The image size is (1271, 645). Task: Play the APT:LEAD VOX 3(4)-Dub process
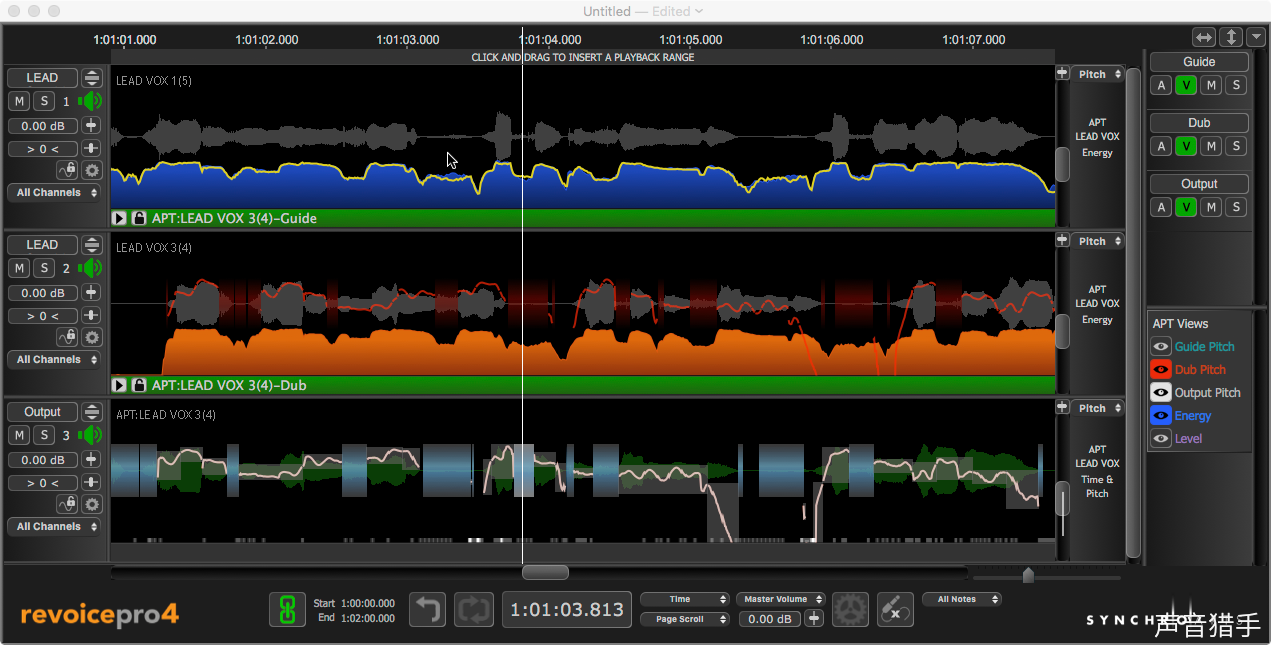tap(120, 385)
